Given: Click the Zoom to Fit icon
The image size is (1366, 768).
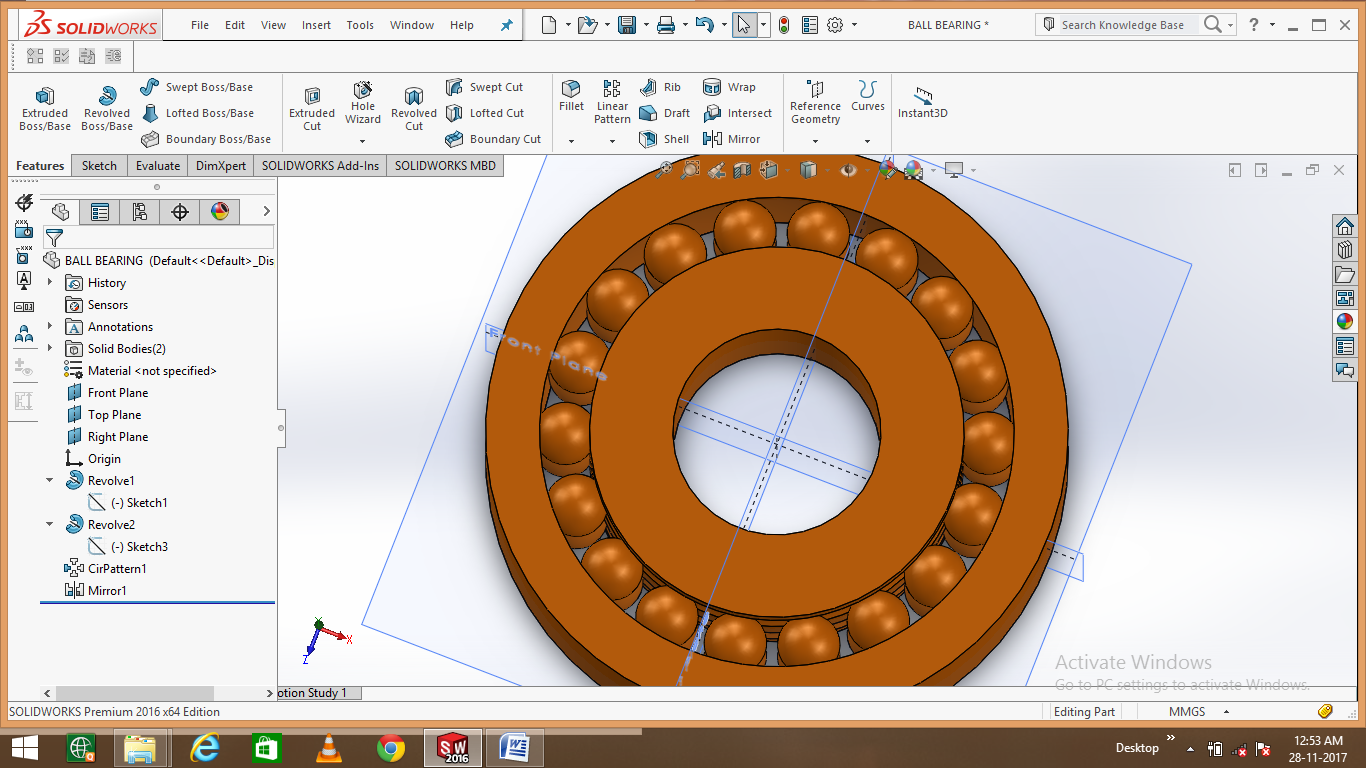Looking at the screenshot, I should [665, 170].
